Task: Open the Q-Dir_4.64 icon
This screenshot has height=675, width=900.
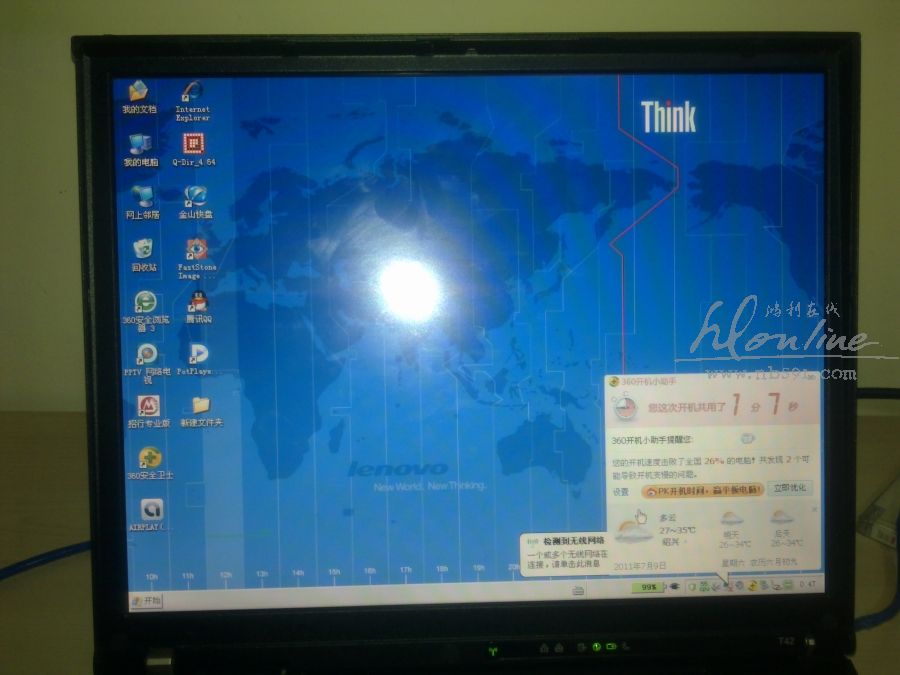Action: (194, 149)
